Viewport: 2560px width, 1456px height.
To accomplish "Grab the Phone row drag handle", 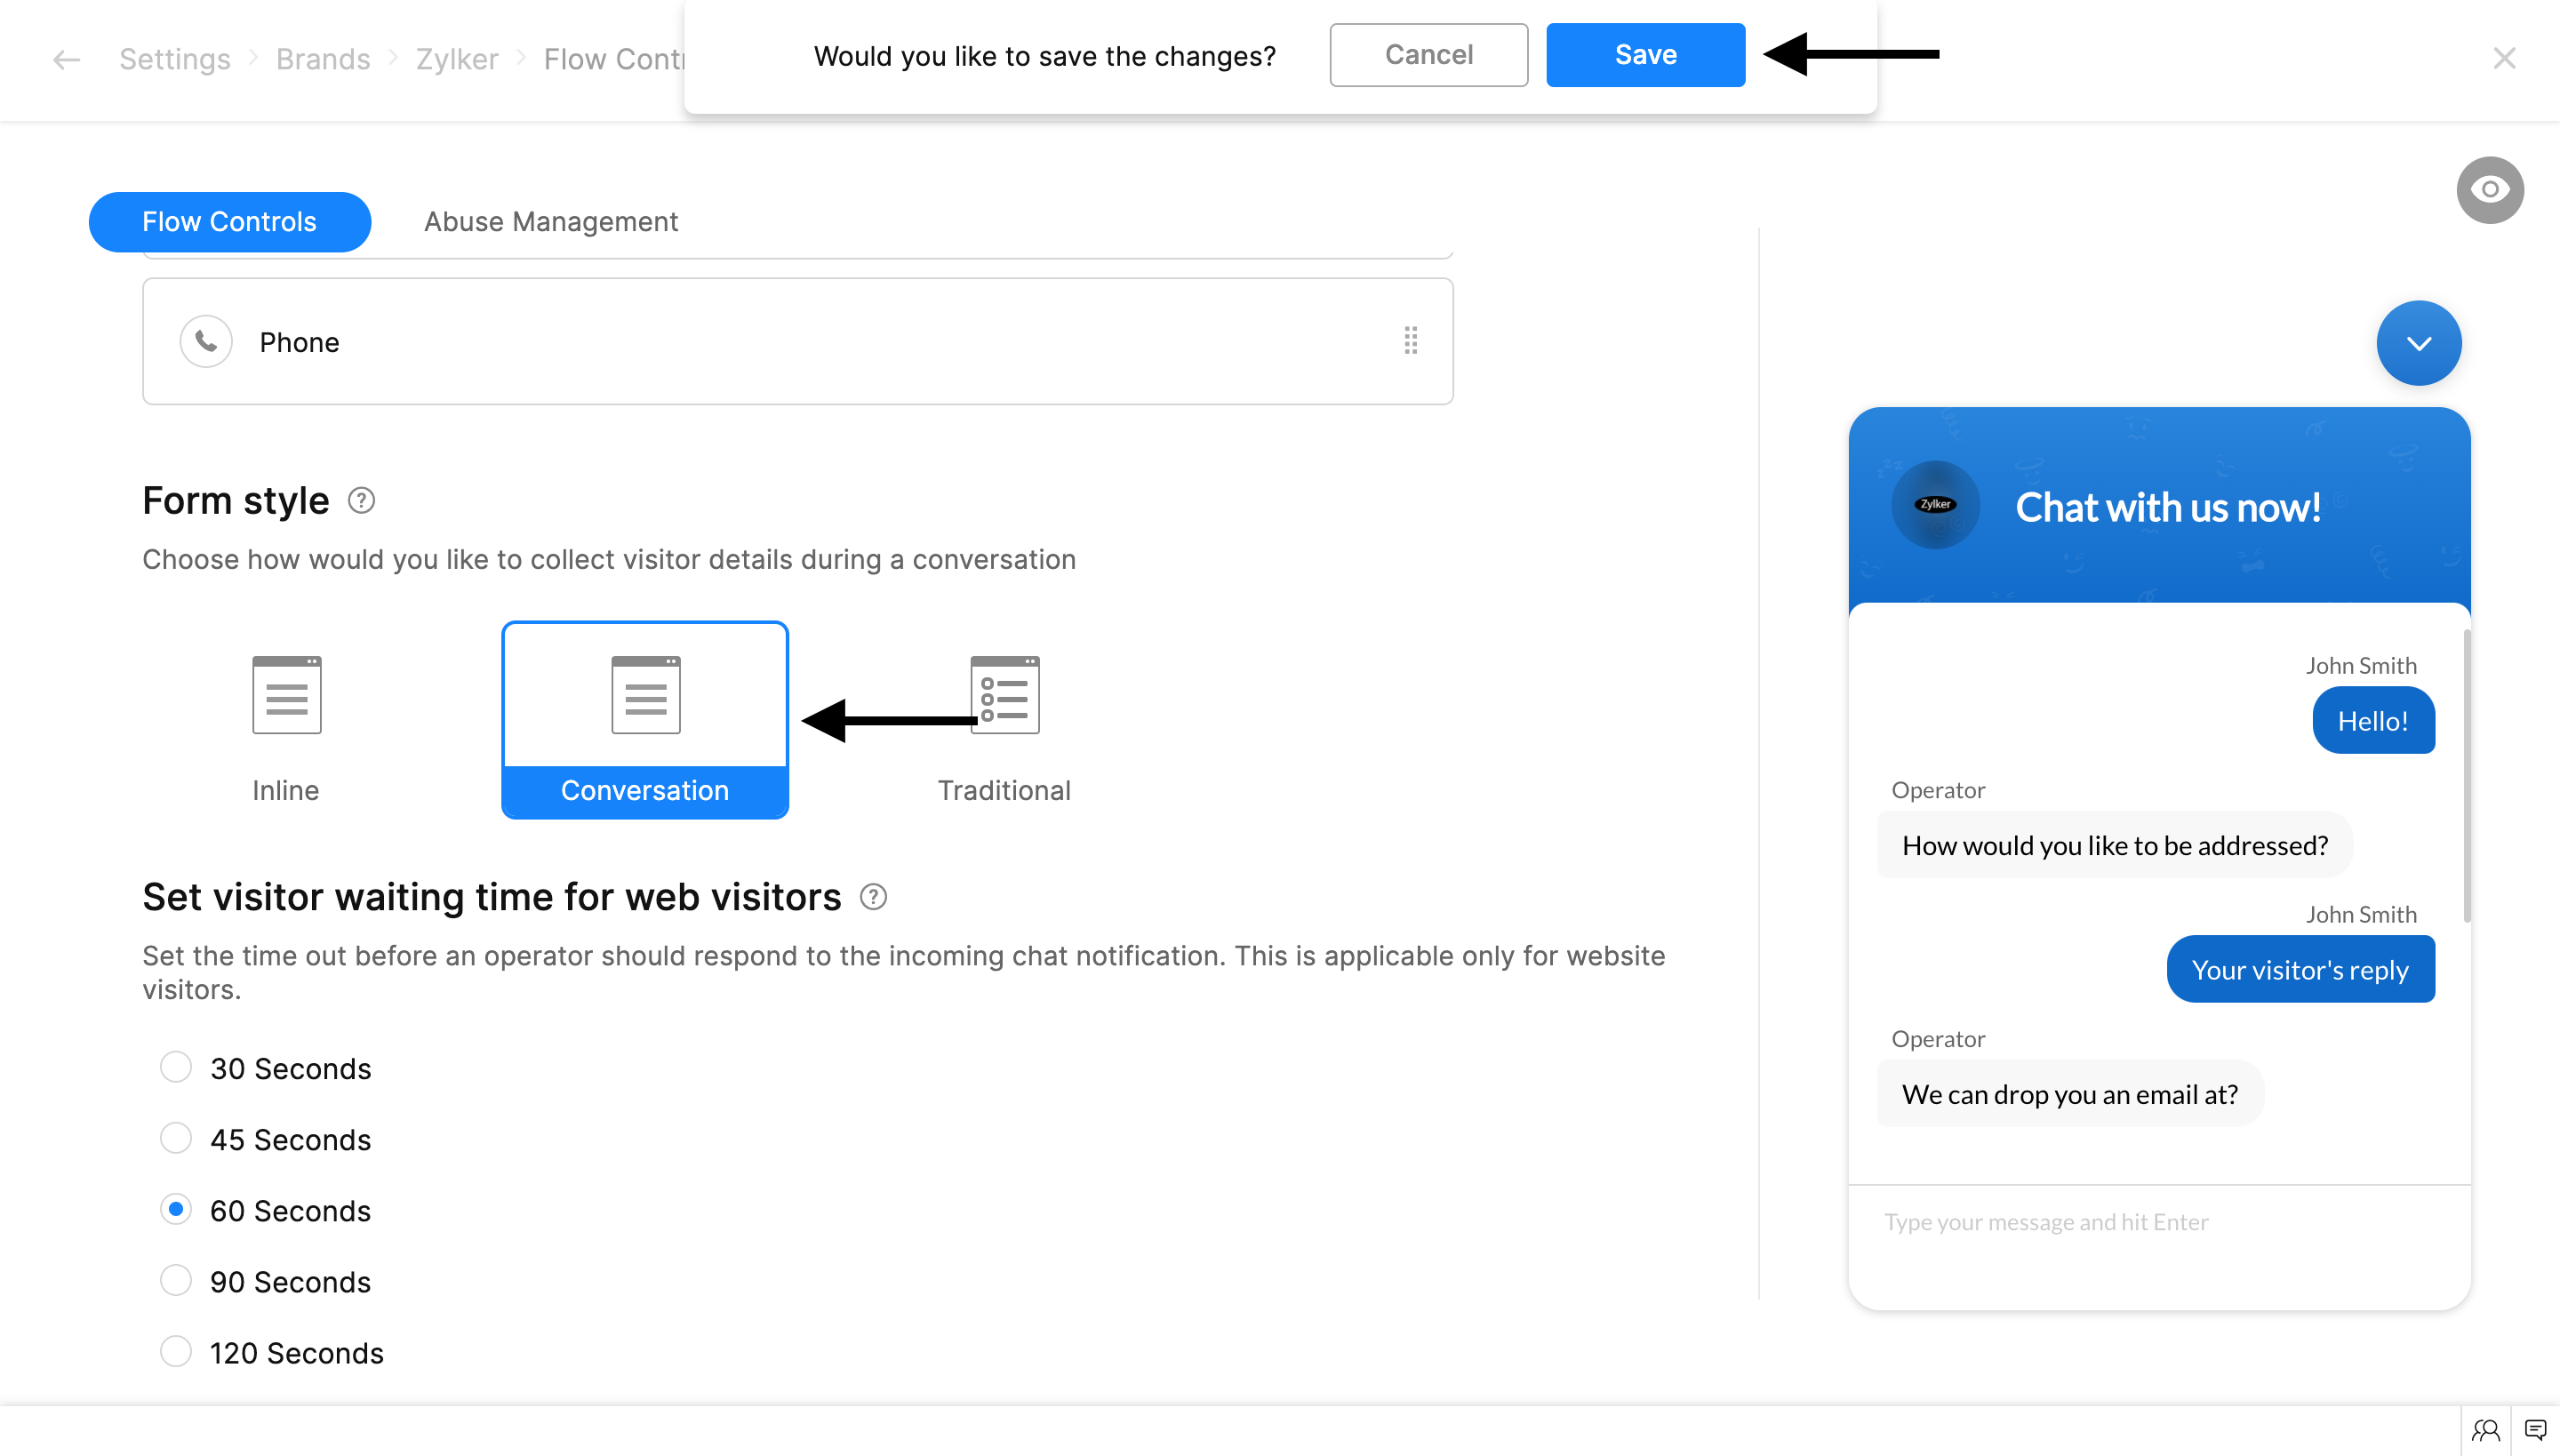I will pos(1410,341).
